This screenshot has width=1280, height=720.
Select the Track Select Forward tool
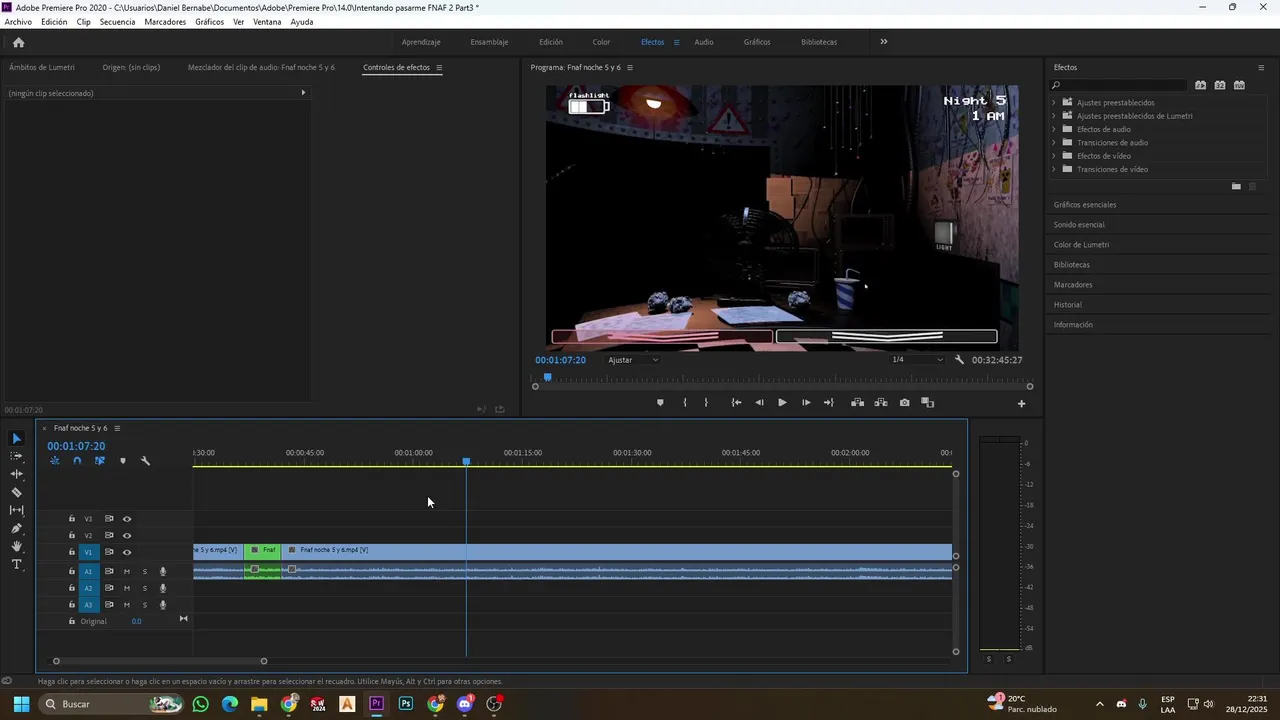16,456
